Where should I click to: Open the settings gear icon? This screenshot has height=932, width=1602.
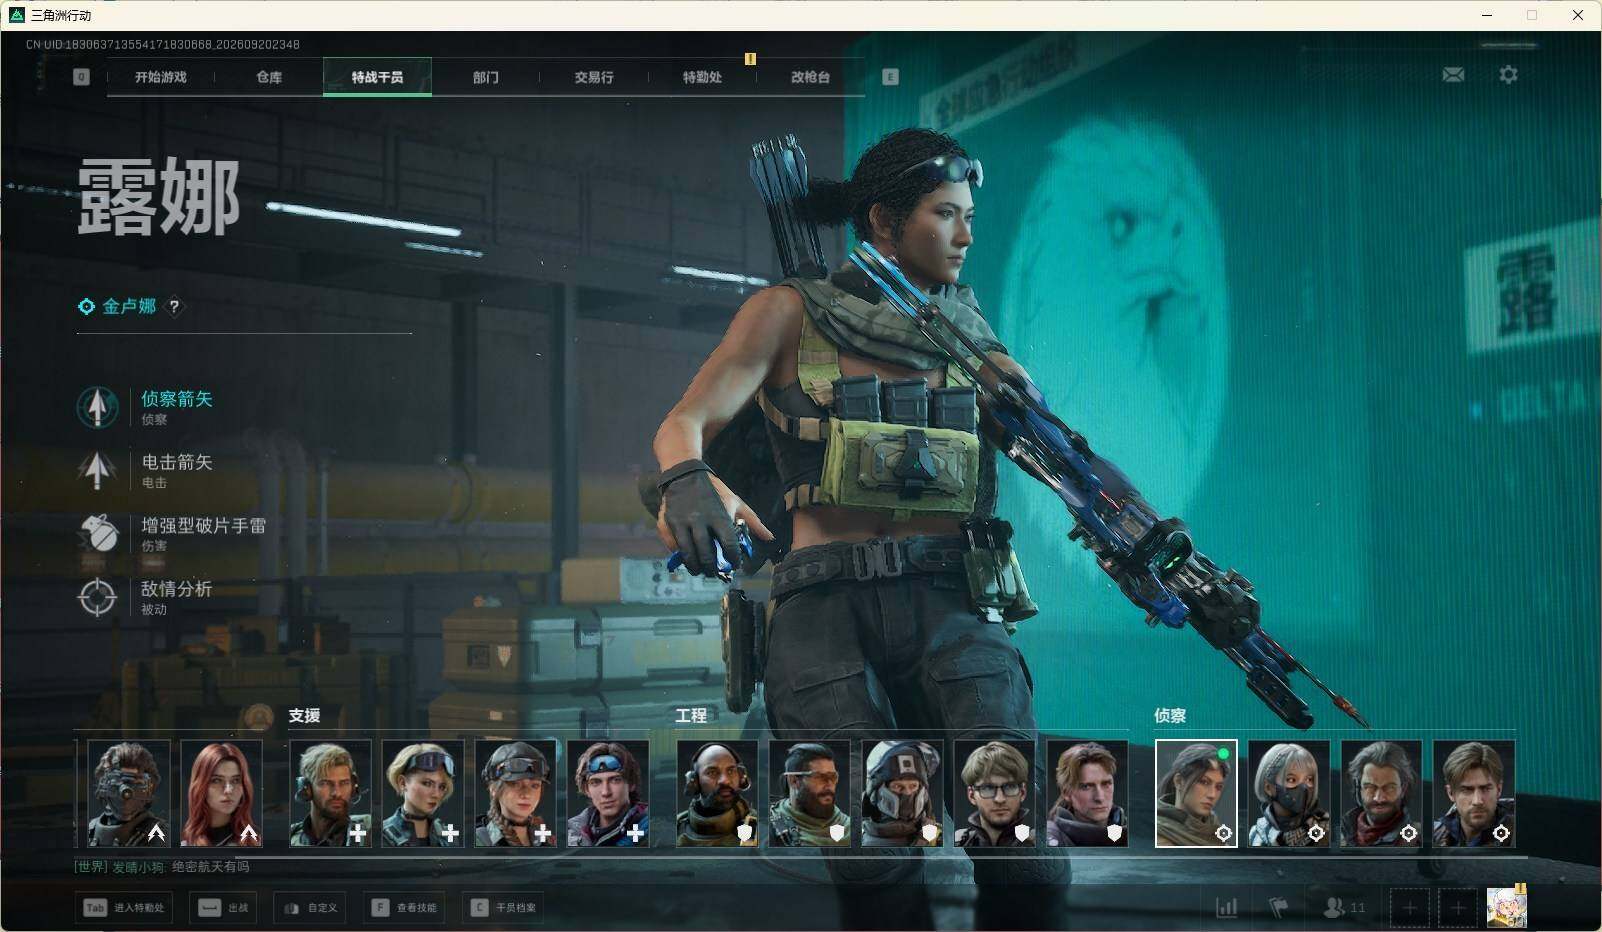(1508, 75)
